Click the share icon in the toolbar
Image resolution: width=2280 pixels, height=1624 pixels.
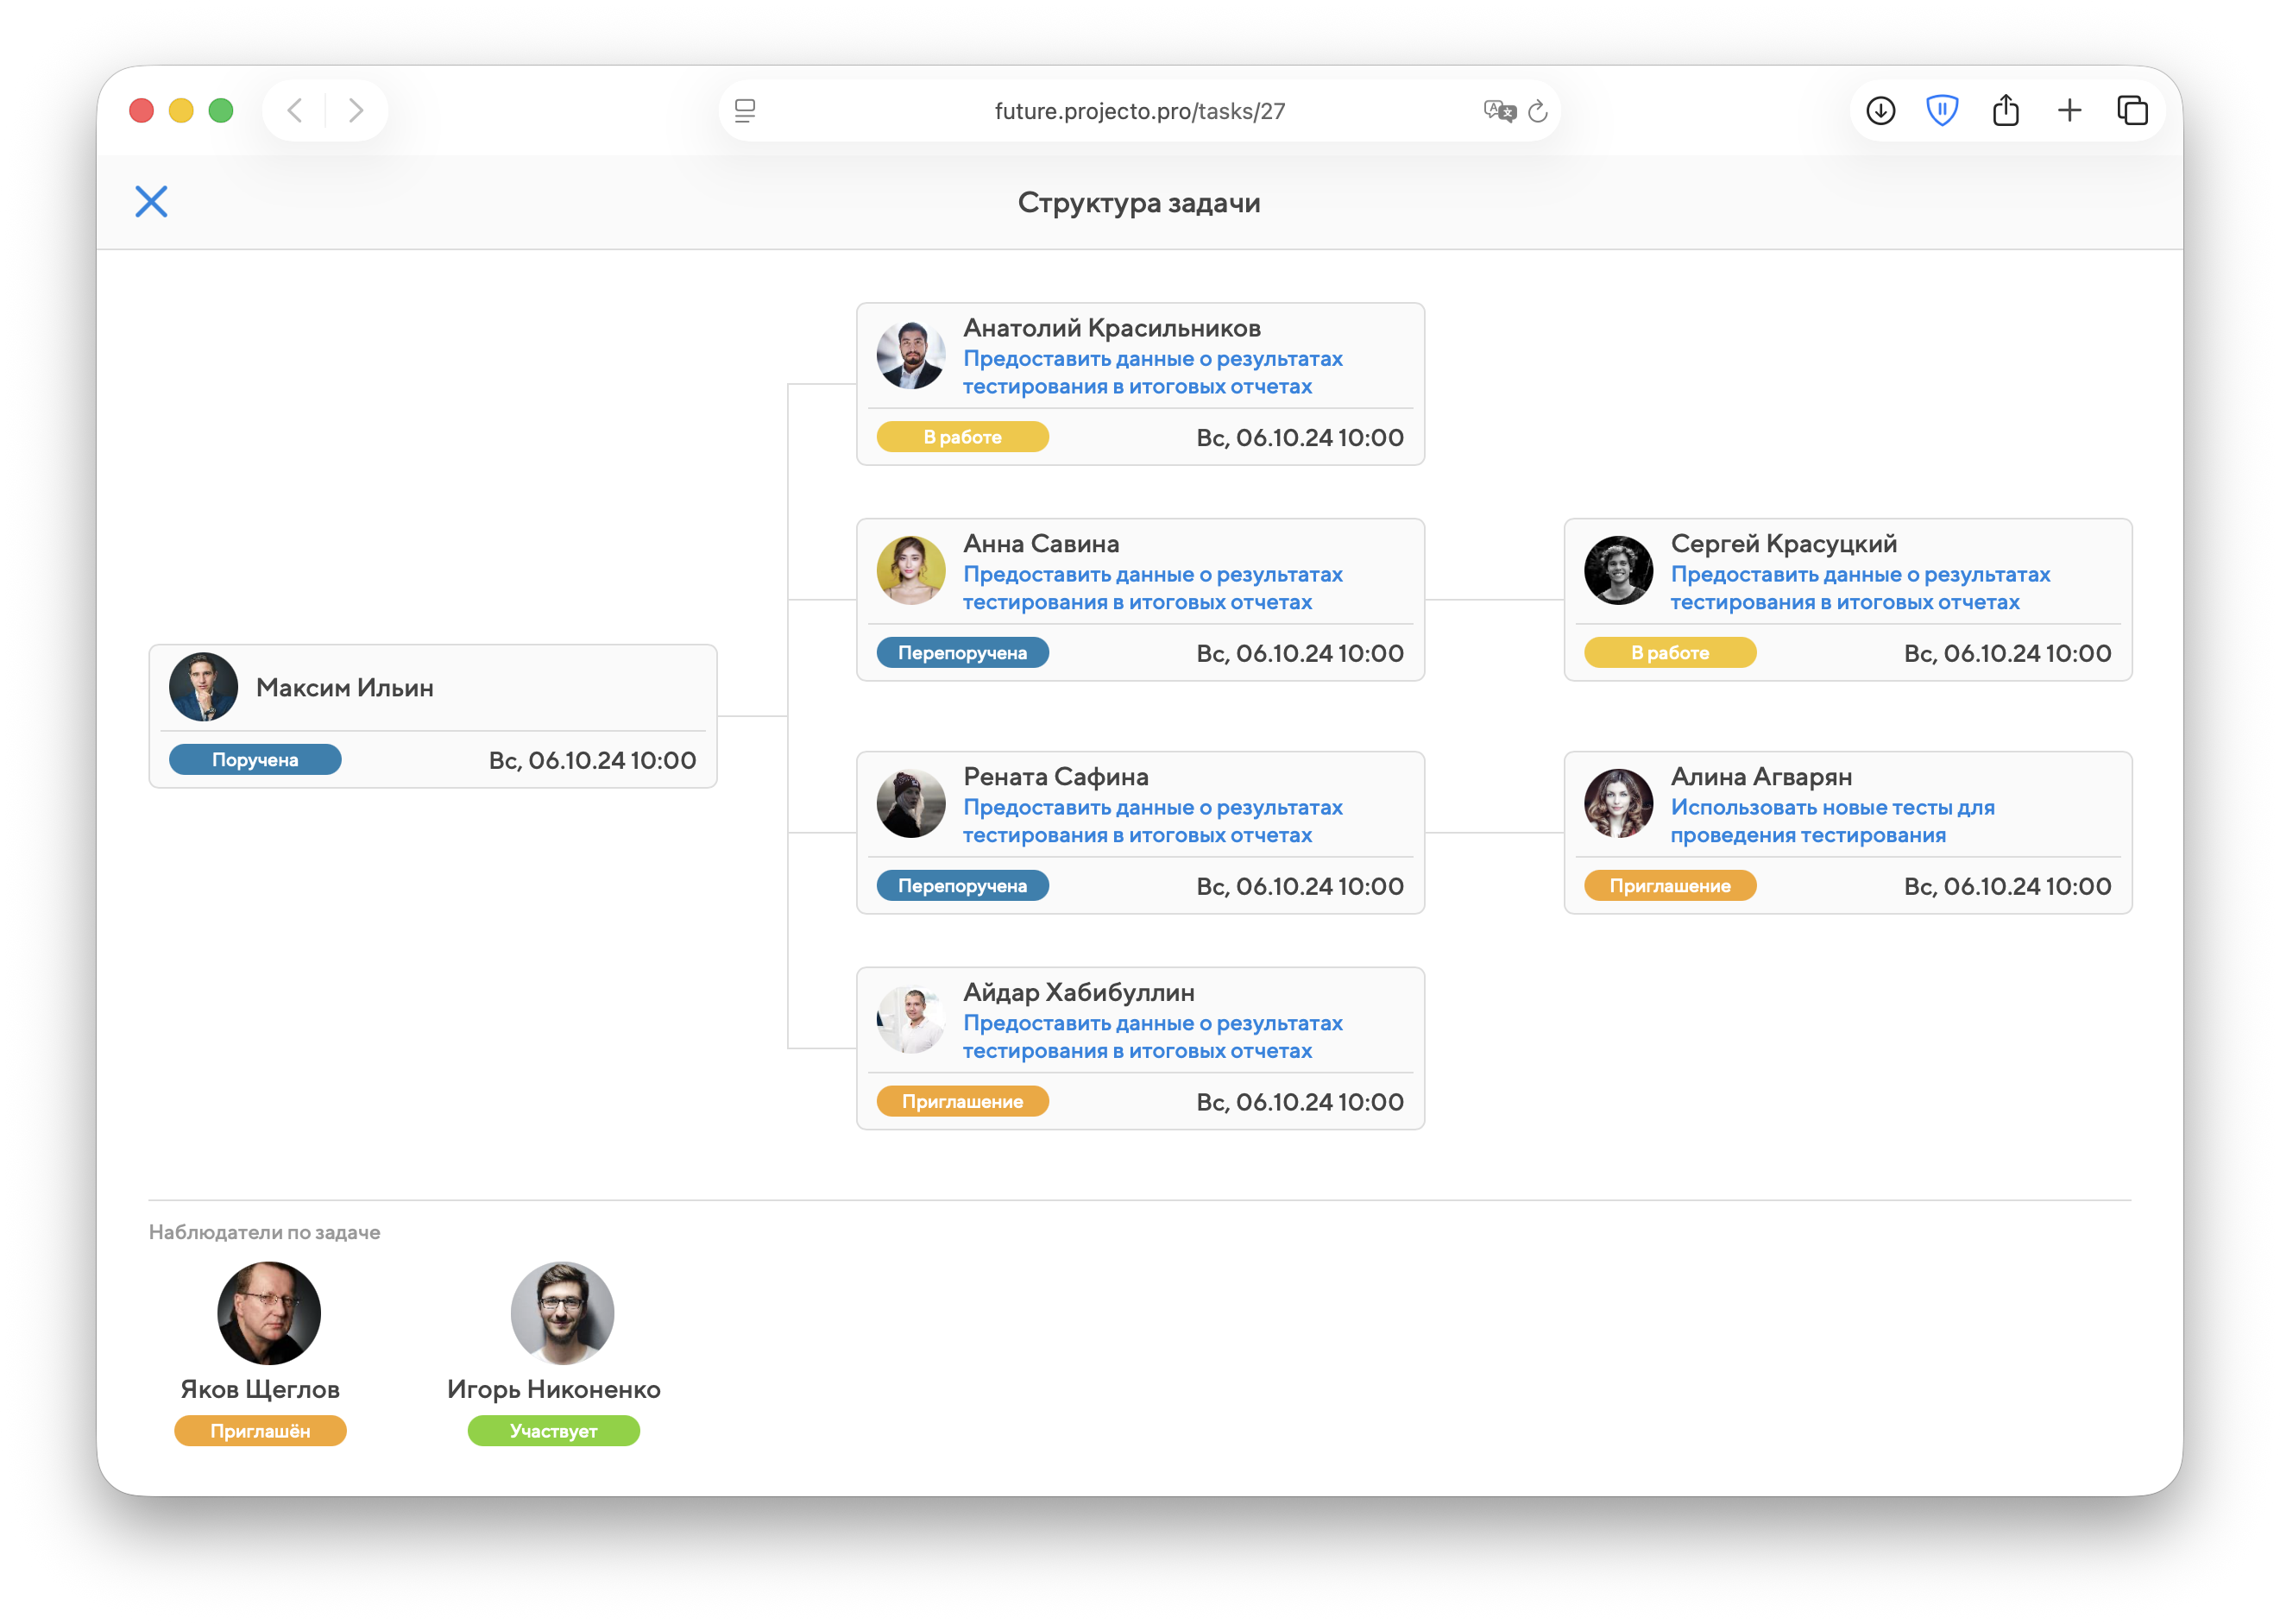pos(2005,110)
